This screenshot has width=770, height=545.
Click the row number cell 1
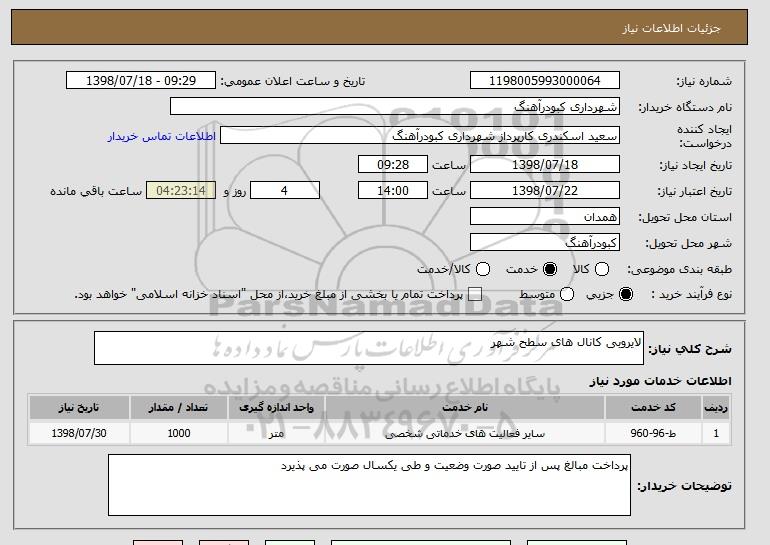(716, 433)
